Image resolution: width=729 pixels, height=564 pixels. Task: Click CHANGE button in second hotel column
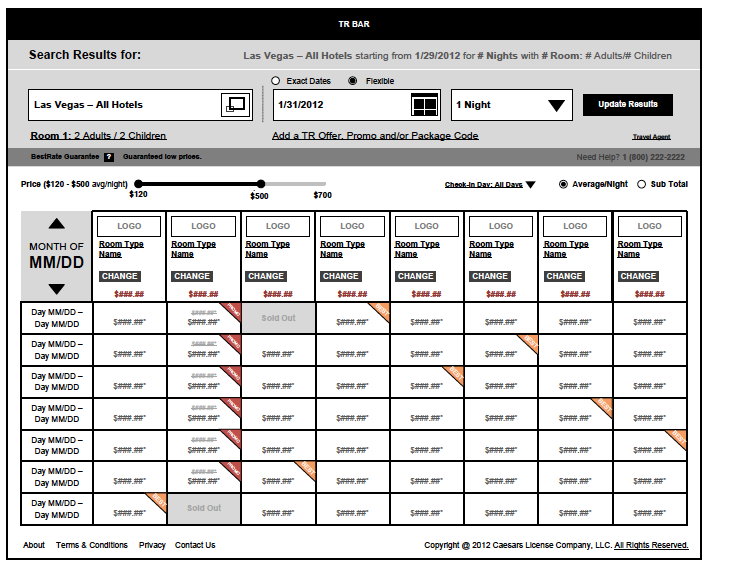click(x=192, y=276)
